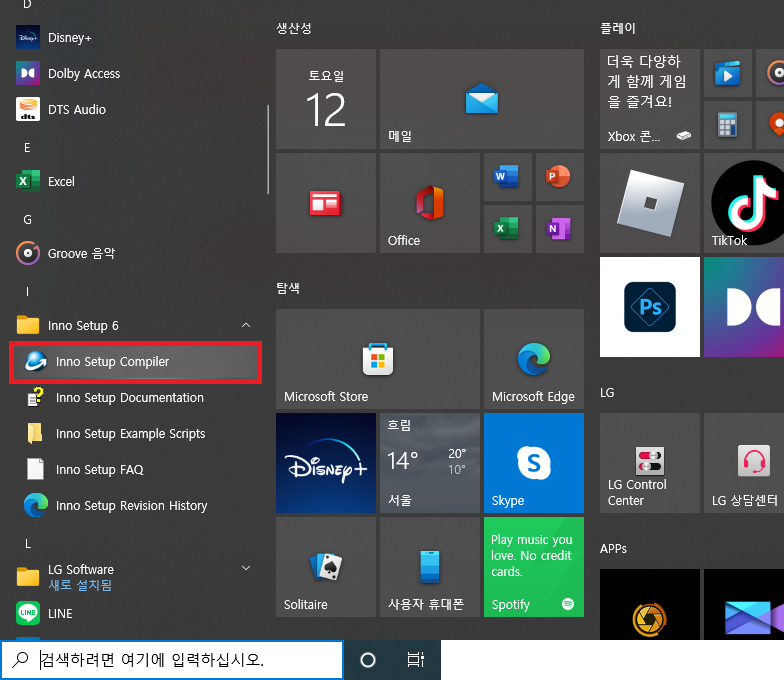Open the Microsoft Store tile
Viewport: 784px width, 680px height.
pos(378,359)
